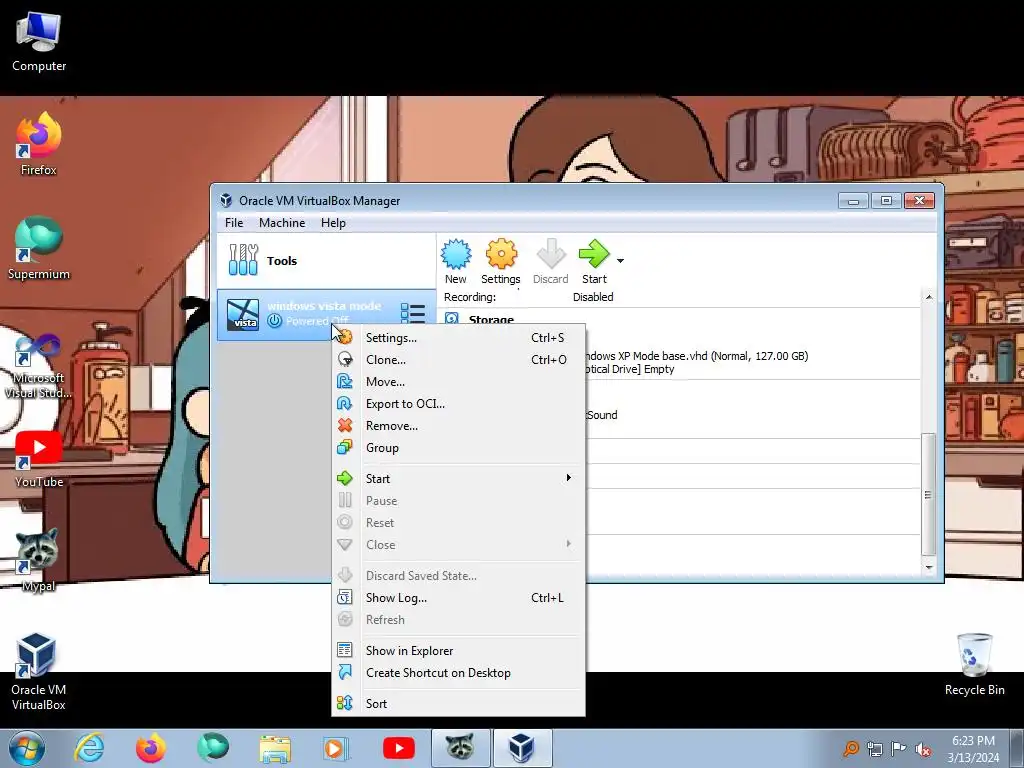The height and width of the screenshot is (768, 1024).
Task: Click the Sort icon in context menu
Action: click(x=345, y=703)
